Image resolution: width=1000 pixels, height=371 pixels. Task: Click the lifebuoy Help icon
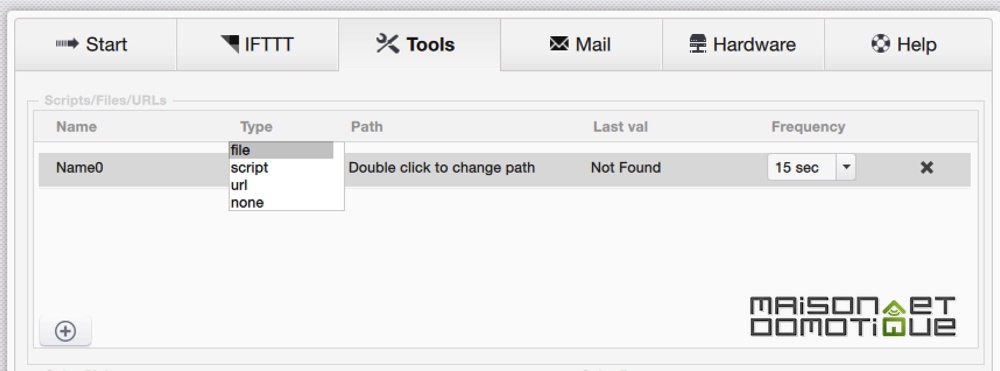[880, 44]
